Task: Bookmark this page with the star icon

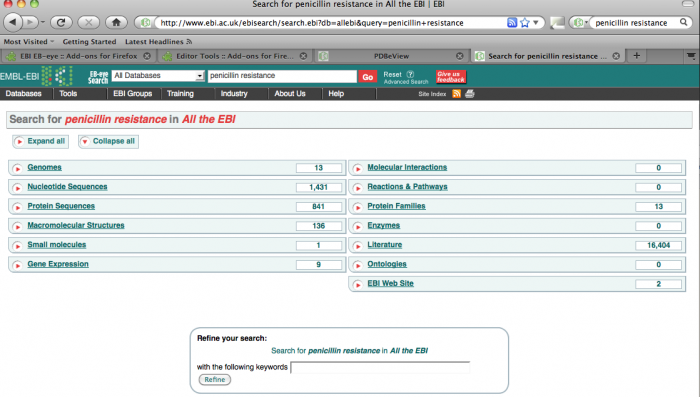Action: point(525,22)
